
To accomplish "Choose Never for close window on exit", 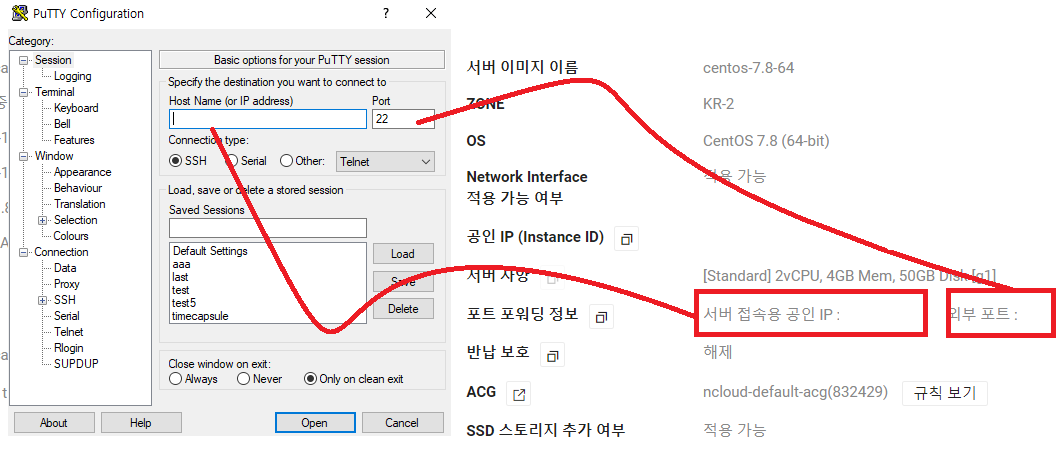I will [x=243, y=379].
